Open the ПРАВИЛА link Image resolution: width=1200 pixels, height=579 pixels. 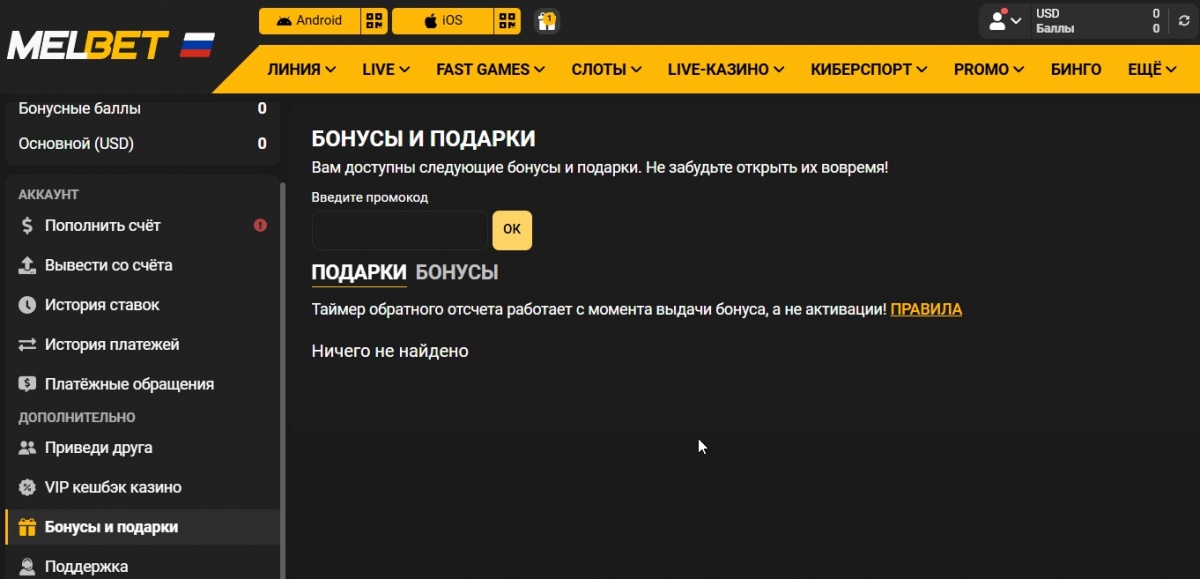point(926,310)
